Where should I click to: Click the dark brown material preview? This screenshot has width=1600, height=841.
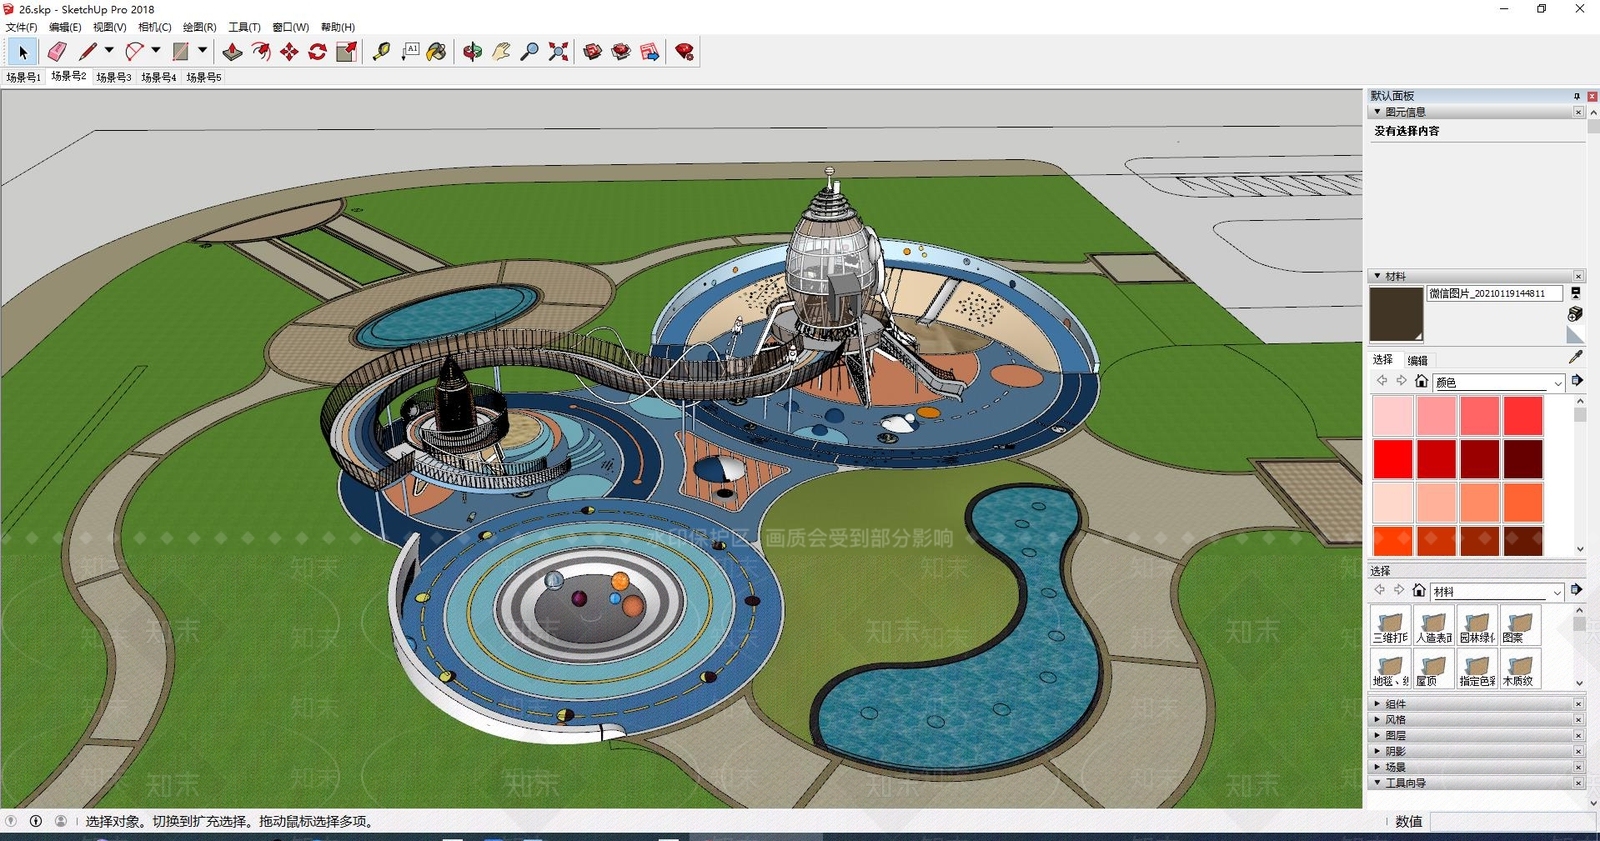pyautogui.click(x=1396, y=314)
